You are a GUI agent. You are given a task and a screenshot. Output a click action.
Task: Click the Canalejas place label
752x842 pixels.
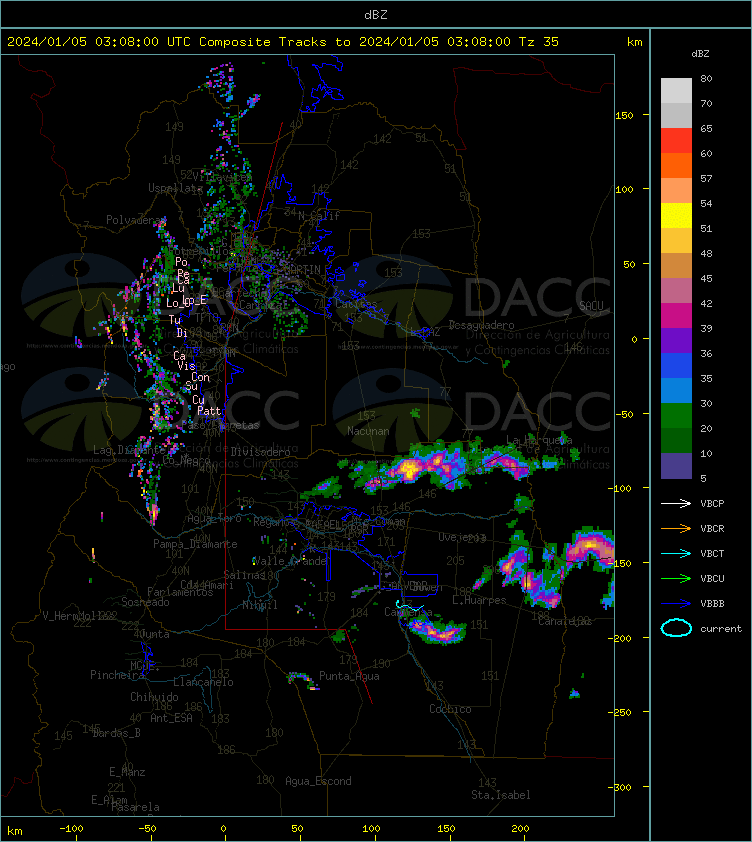(x=565, y=621)
